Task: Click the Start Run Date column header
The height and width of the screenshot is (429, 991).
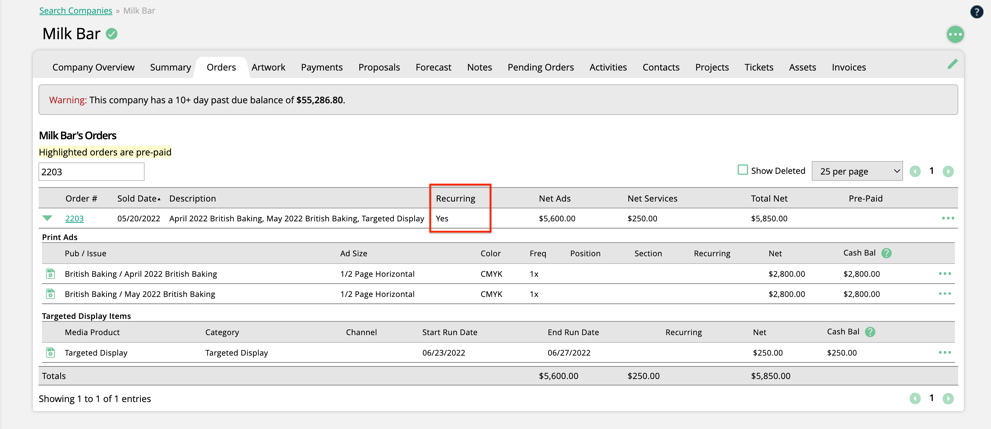Action: click(x=449, y=332)
